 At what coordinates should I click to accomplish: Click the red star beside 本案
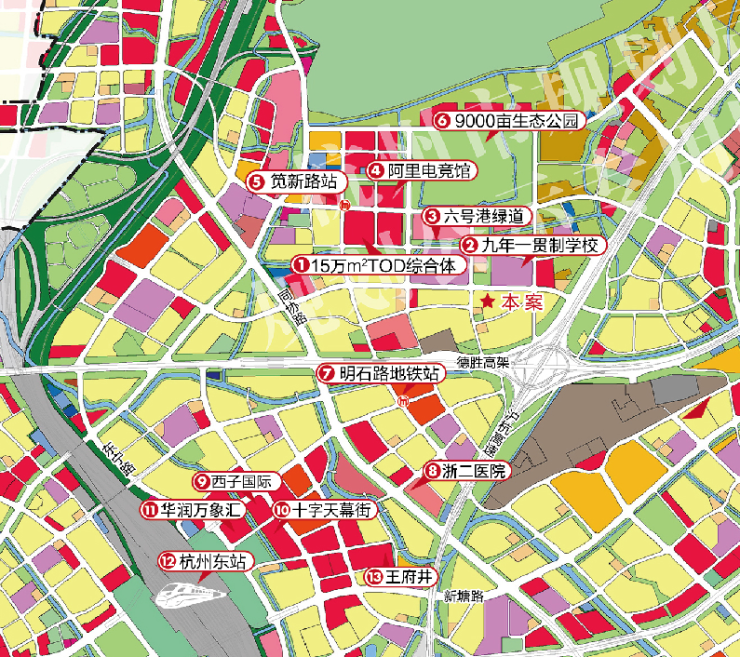(488, 301)
